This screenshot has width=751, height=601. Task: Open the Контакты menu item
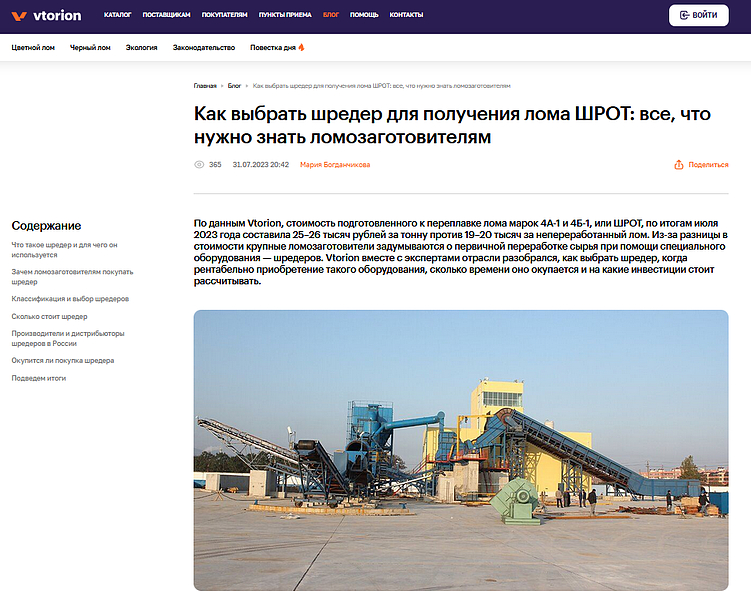[x=406, y=15]
